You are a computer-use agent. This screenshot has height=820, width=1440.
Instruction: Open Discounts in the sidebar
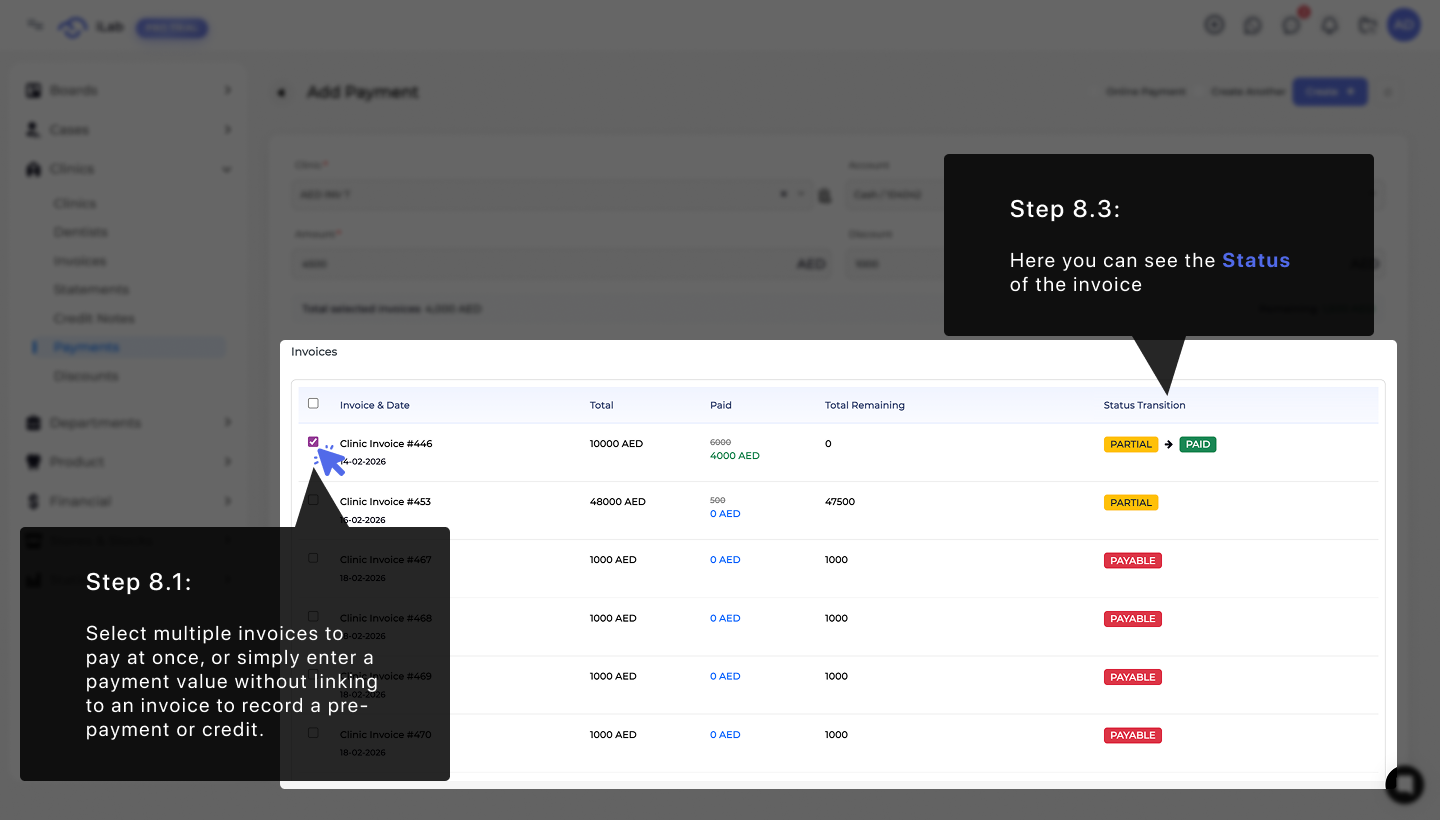(x=85, y=377)
